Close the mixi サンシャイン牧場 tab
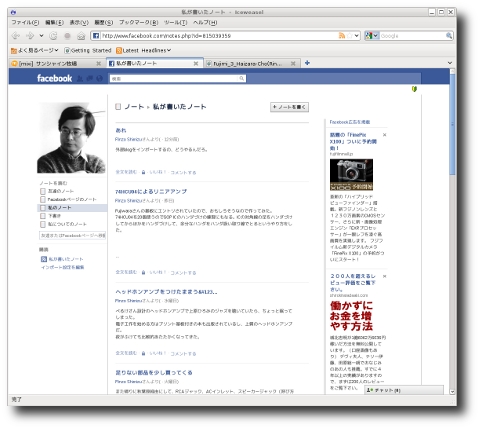The height and width of the screenshot is (429, 480). (x=98, y=63)
